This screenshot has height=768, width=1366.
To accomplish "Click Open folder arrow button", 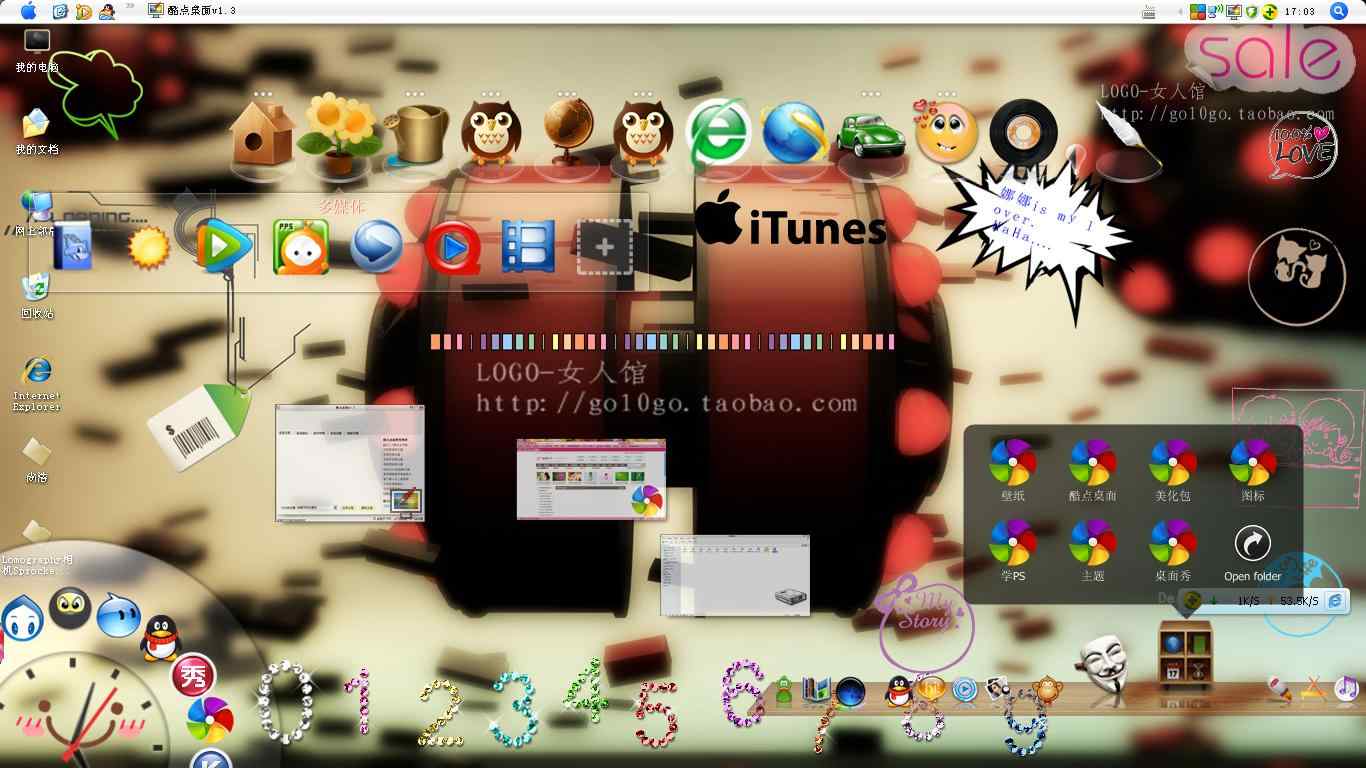I will pos(1252,554).
